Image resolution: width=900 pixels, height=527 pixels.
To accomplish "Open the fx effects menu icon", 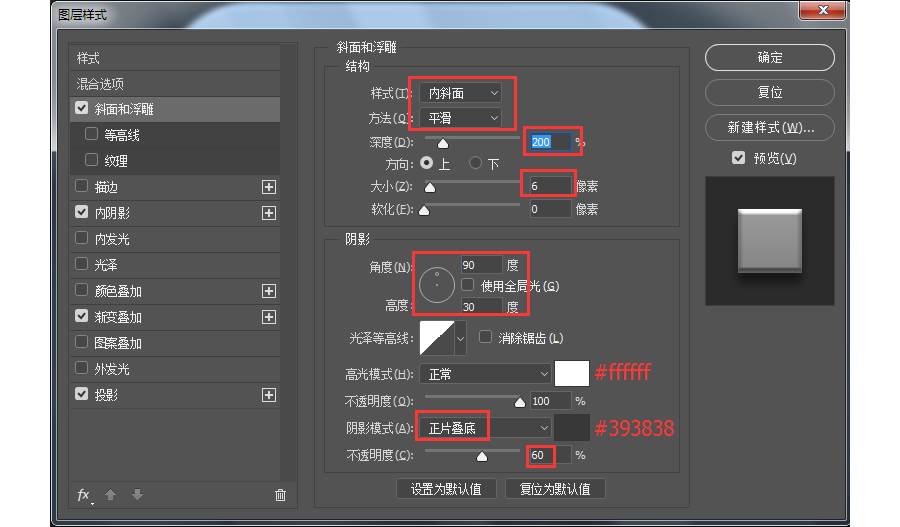I will (x=84, y=495).
